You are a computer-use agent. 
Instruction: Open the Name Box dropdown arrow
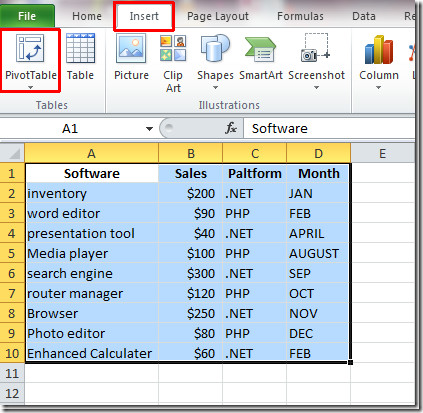coord(149,129)
